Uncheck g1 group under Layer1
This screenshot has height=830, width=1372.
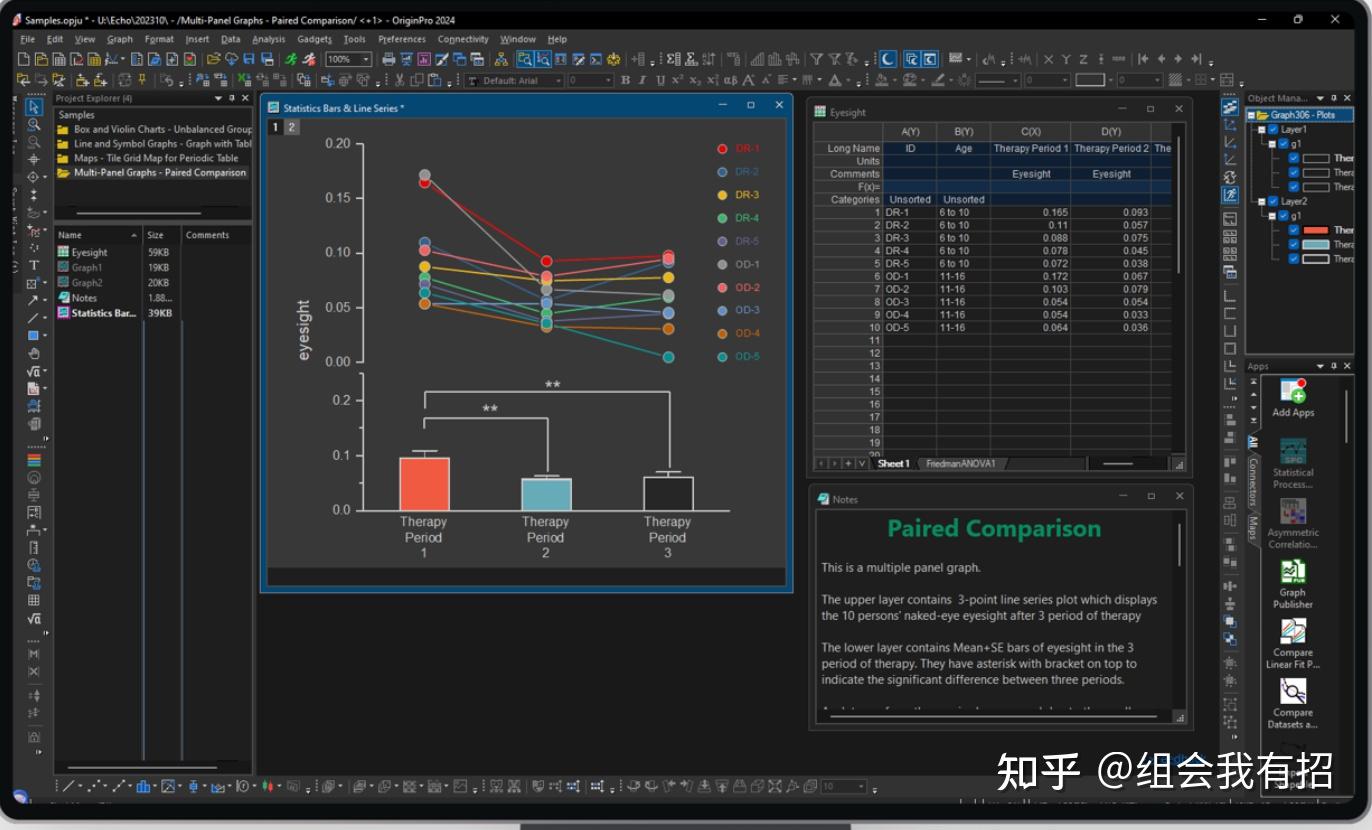coord(1283,143)
